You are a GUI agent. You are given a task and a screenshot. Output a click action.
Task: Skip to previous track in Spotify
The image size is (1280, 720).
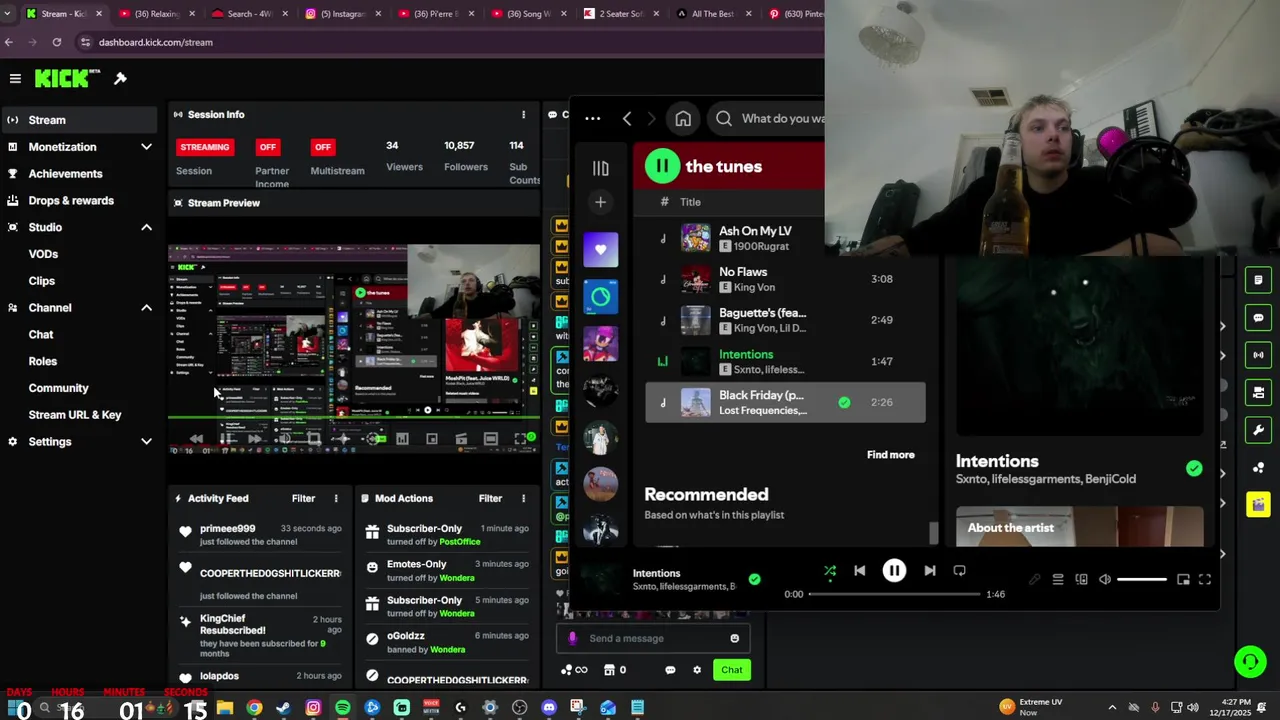(x=859, y=570)
